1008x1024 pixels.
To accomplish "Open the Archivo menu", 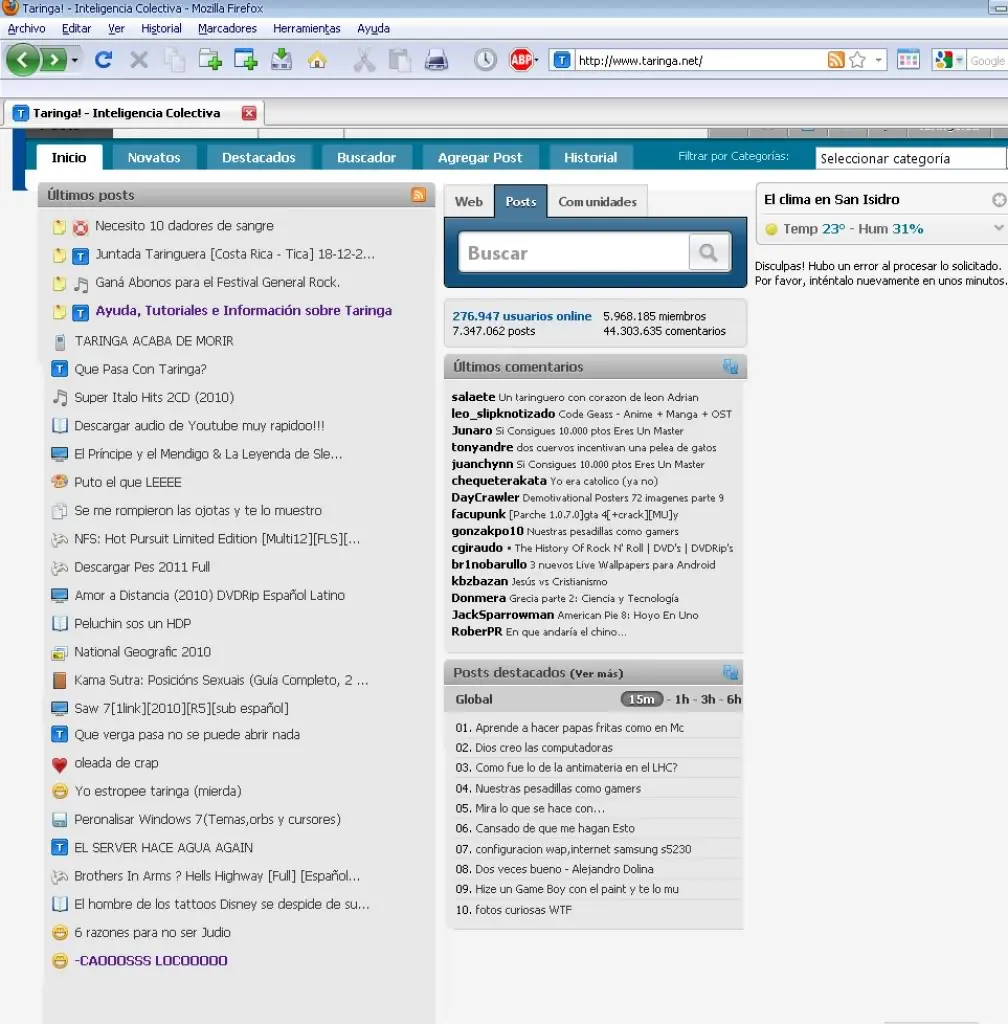I will (x=27, y=28).
